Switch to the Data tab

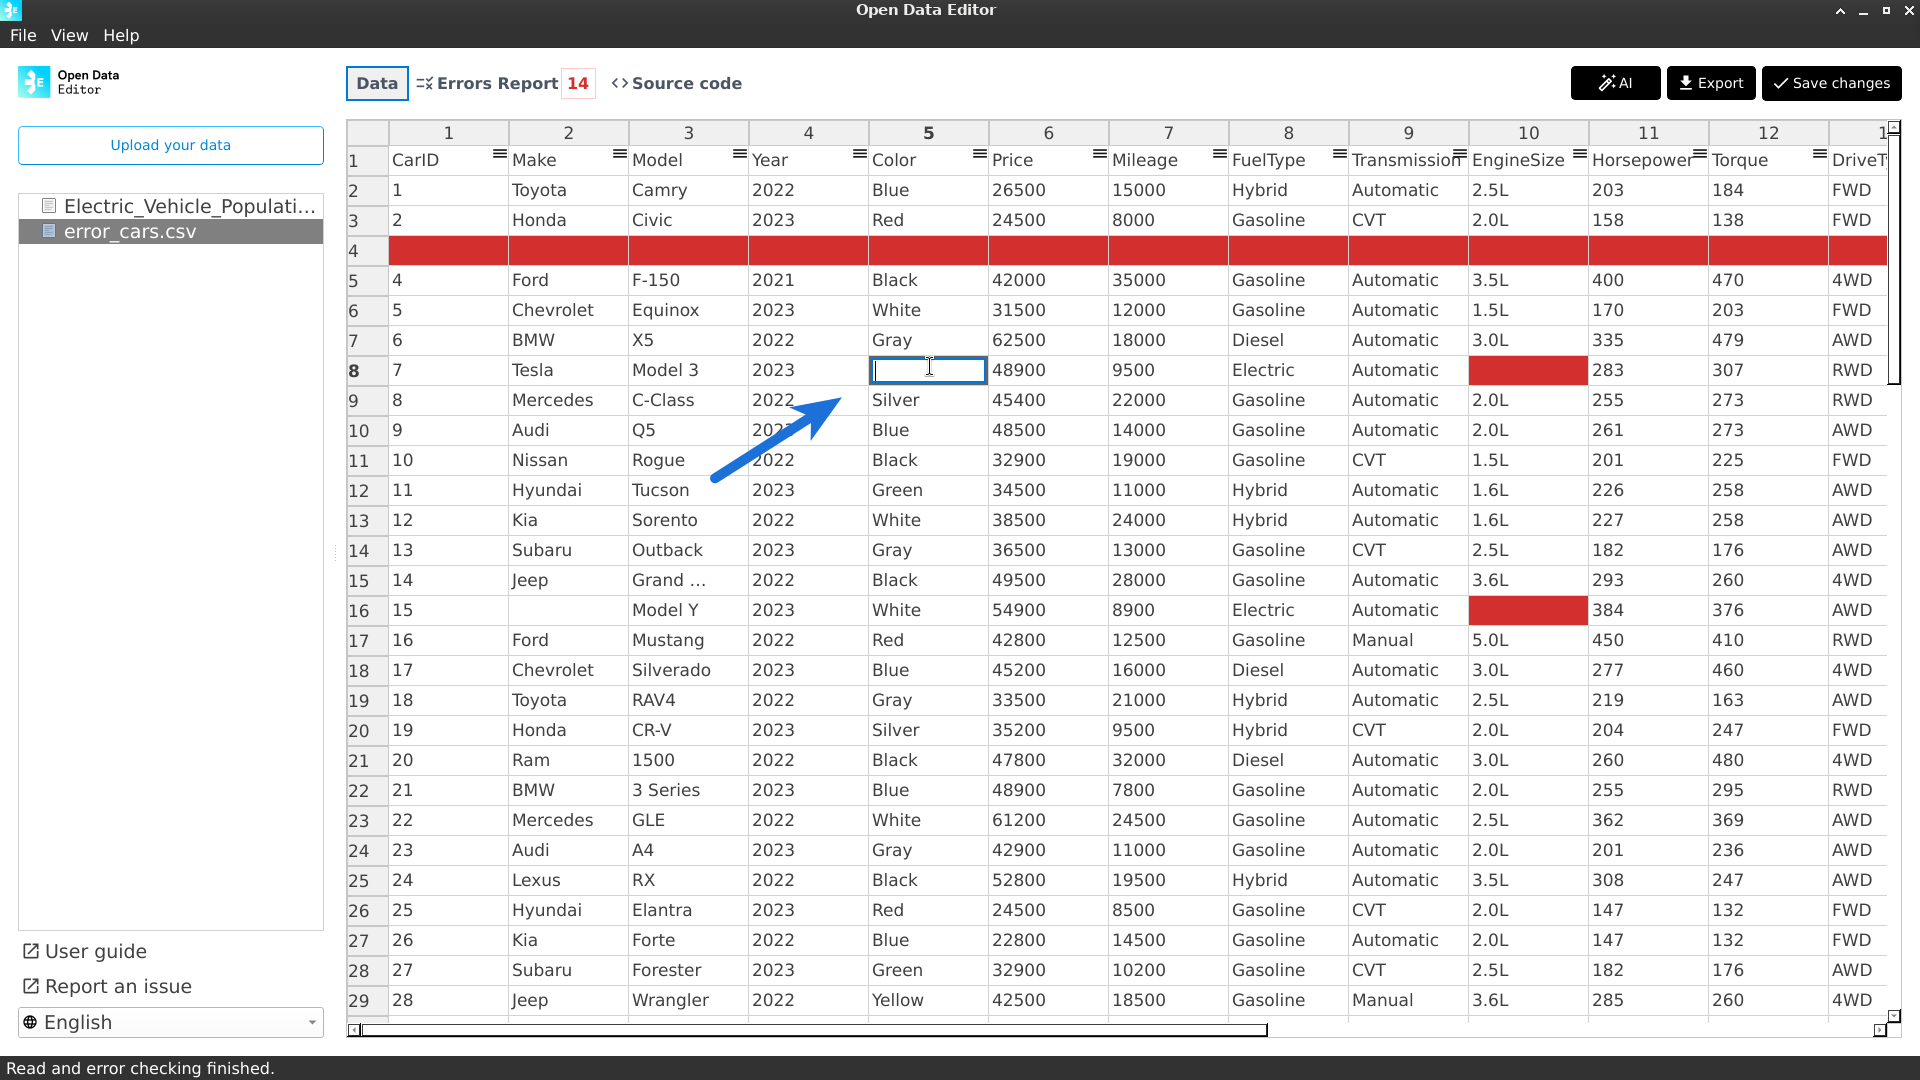377,83
